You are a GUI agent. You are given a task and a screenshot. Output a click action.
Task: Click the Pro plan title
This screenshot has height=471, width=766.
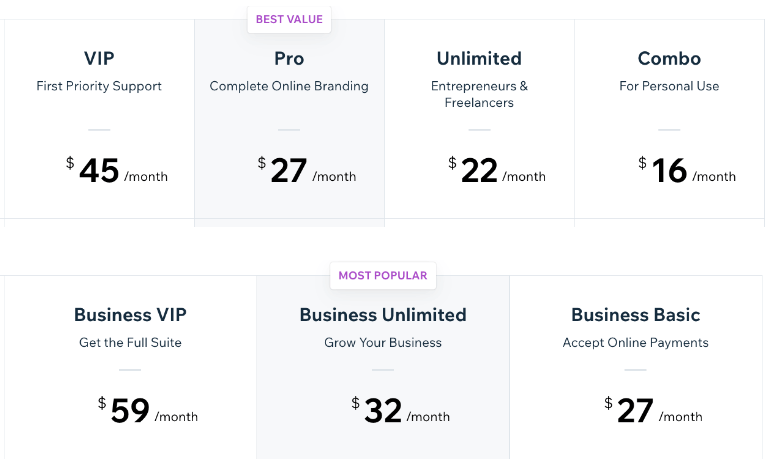289,58
